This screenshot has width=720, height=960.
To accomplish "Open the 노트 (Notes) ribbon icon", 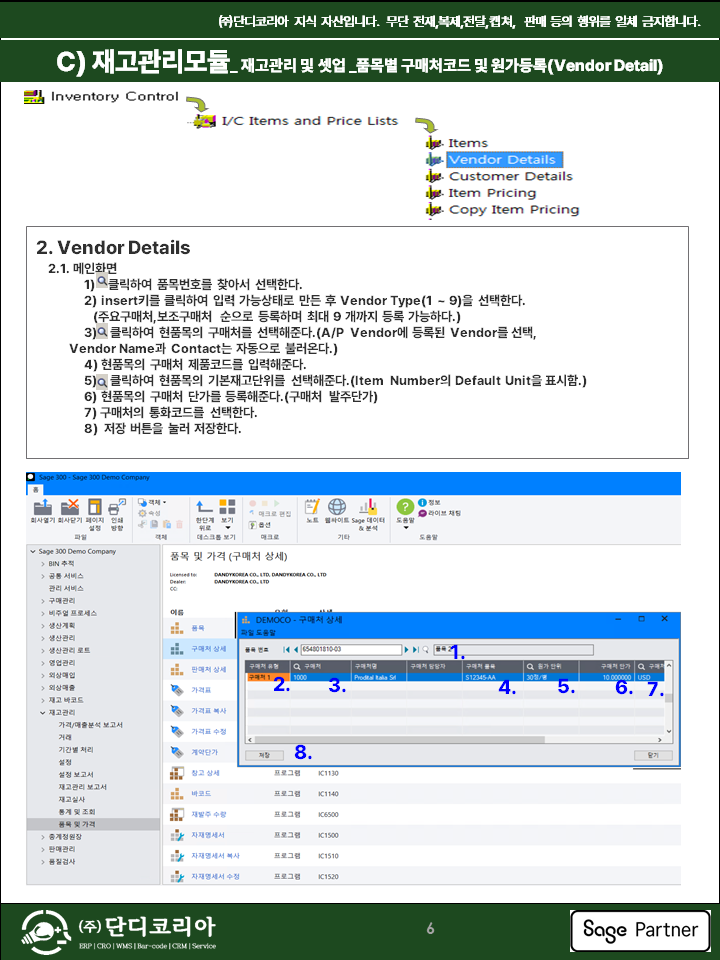I will coord(312,506).
